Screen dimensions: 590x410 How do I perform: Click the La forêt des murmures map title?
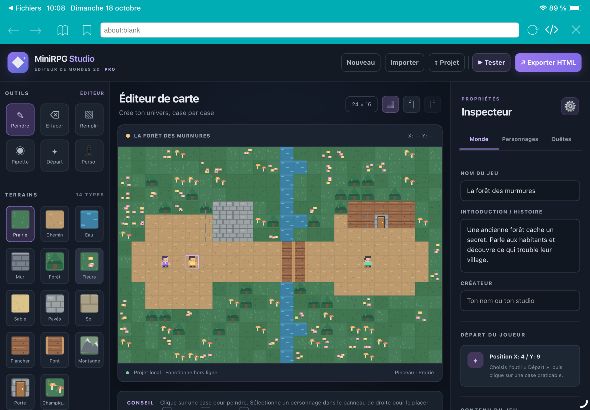[x=172, y=136]
